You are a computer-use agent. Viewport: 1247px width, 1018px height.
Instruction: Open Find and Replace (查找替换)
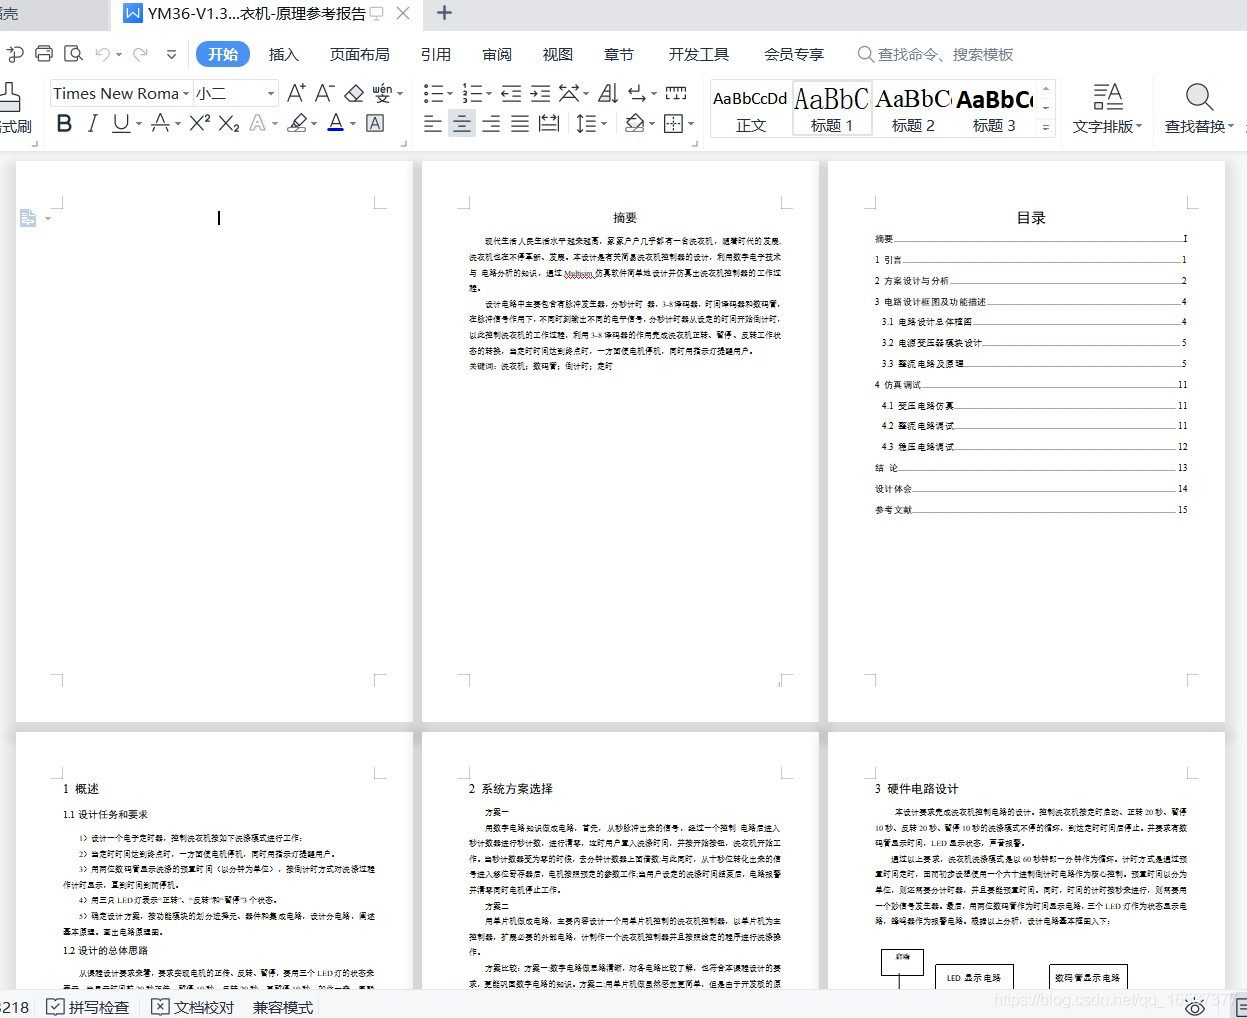tap(1199, 108)
